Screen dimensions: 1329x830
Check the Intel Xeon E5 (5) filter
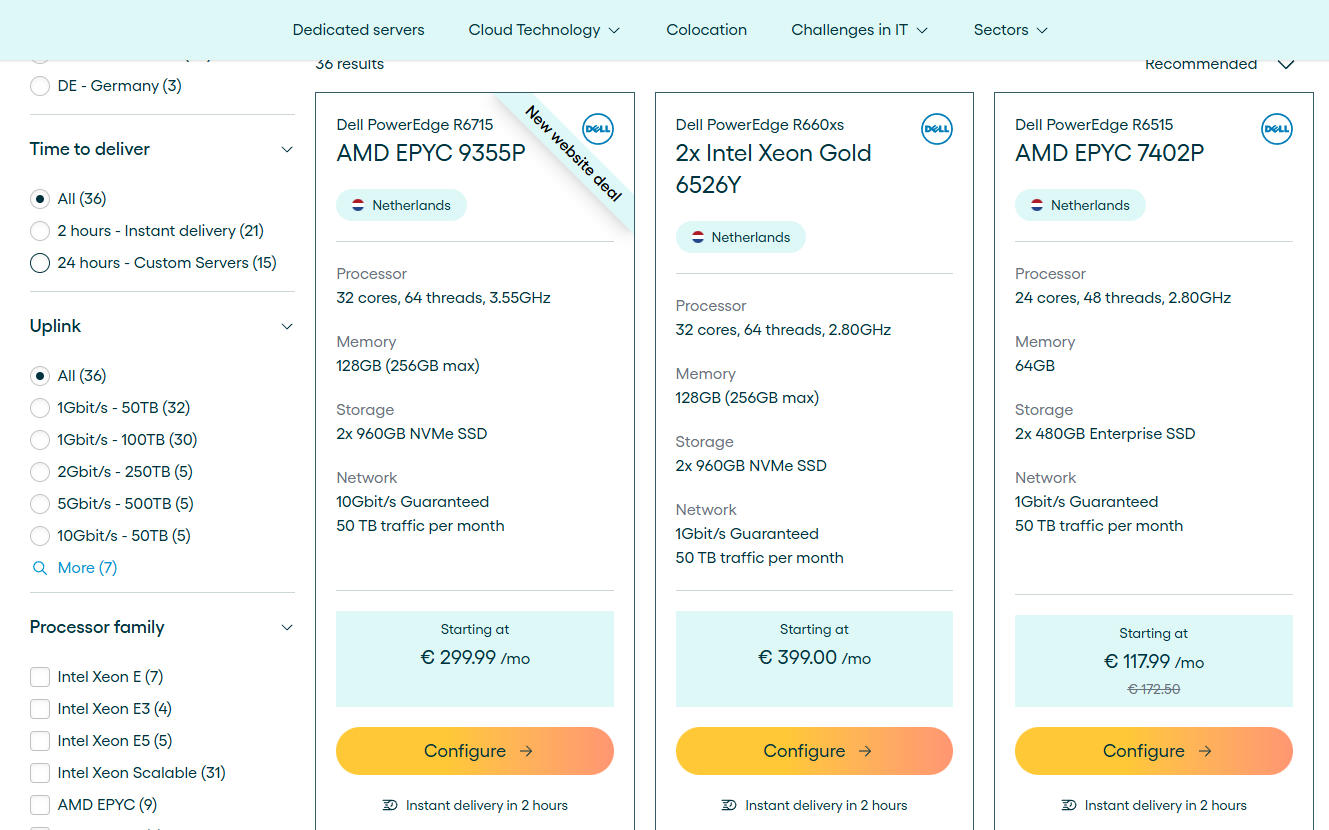(x=40, y=741)
